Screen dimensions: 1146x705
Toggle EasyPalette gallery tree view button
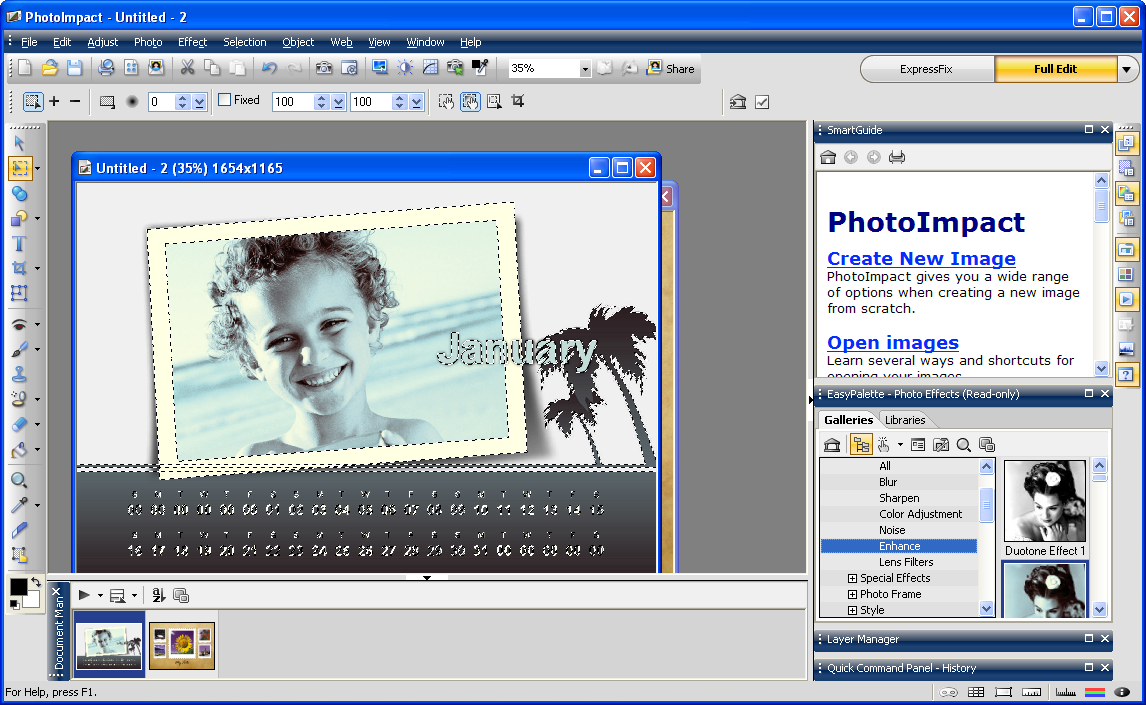[861, 445]
